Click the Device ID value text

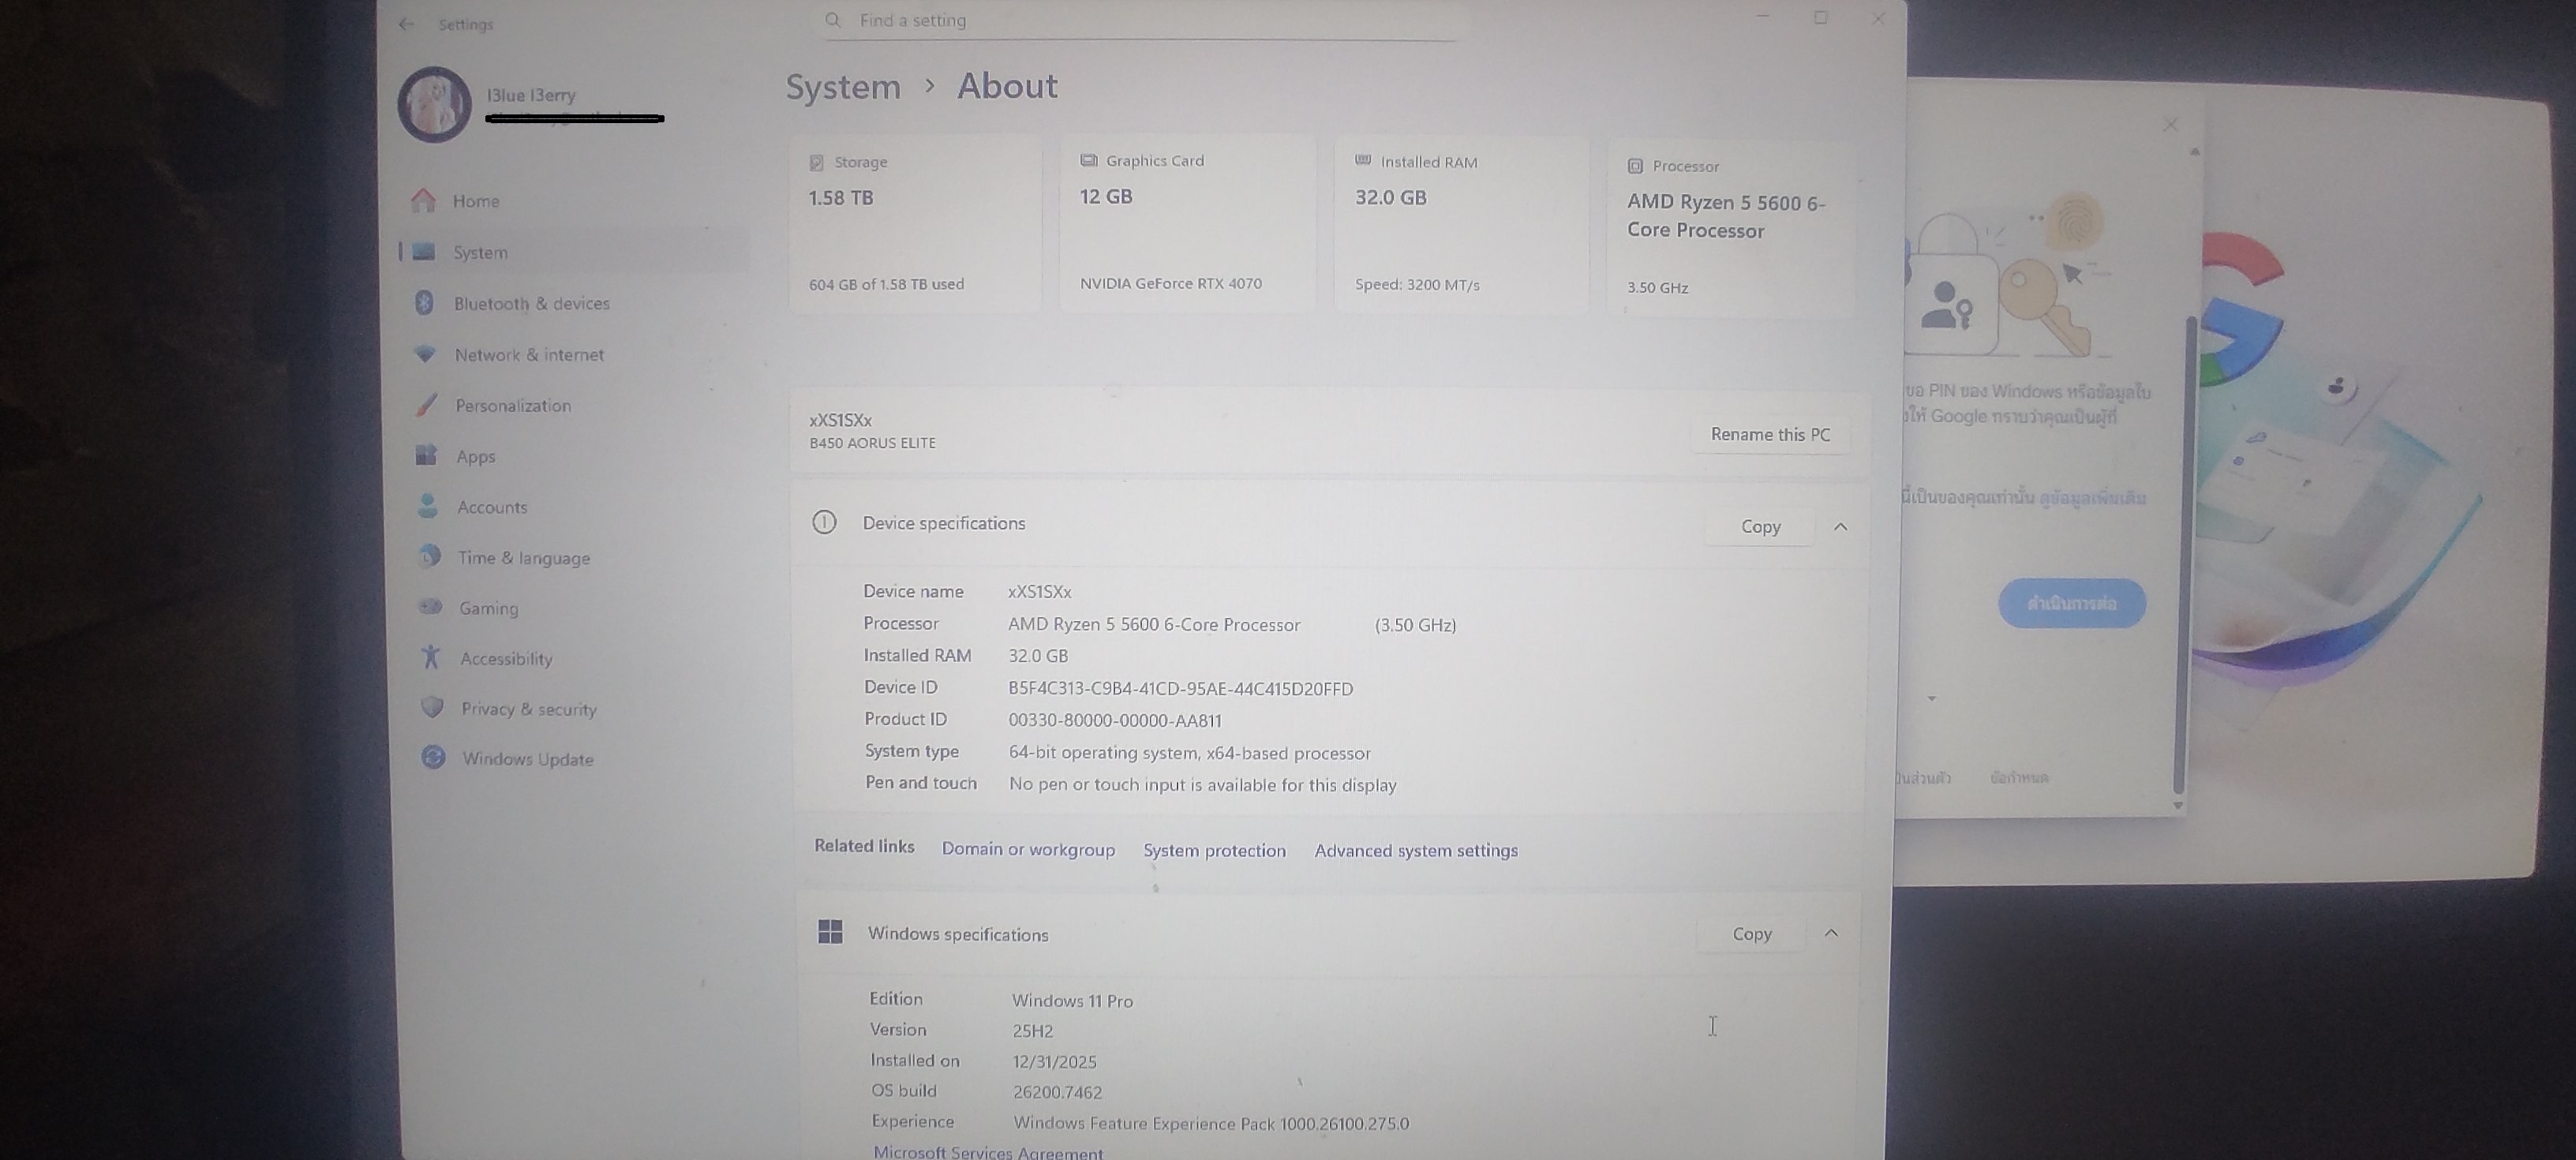pyautogui.click(x=1180, y=688)
